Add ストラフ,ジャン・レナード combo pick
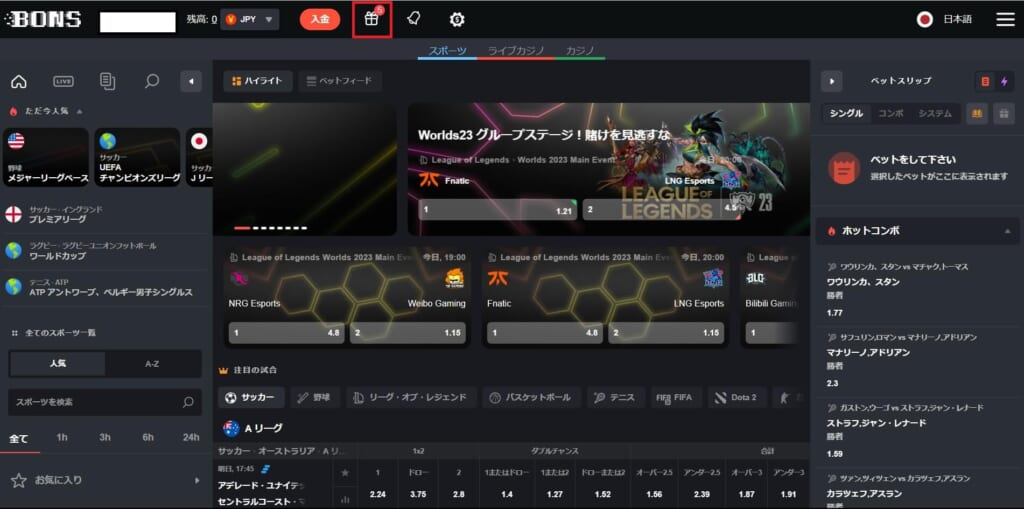This screenshot has width=1024, height=509. click(x=917, y=431)
